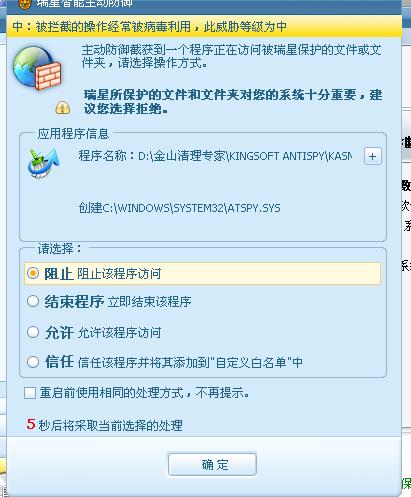Screen dimensions: 411x497
Task: Enable 重启前使用相同的处理方式 checkbox
Action: click(x=30, y=393)
